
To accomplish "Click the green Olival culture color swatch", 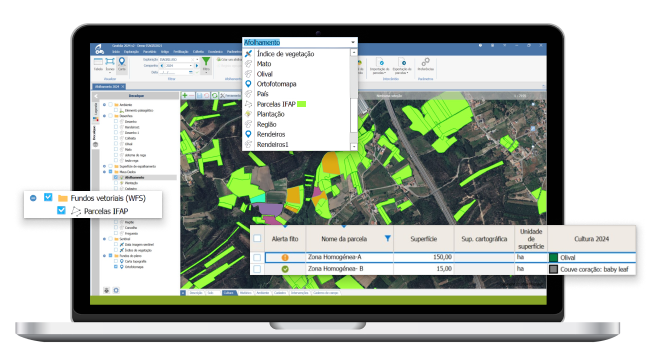I will (554, 258).
